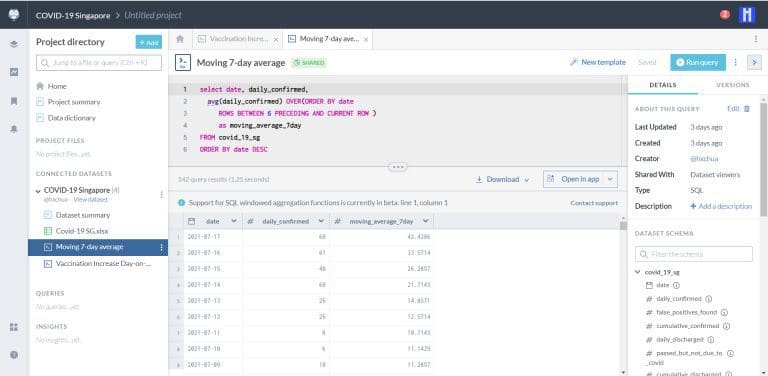Collapse the details side panel arrow
This screenshot has height=376, width=768.
point(754,62)
